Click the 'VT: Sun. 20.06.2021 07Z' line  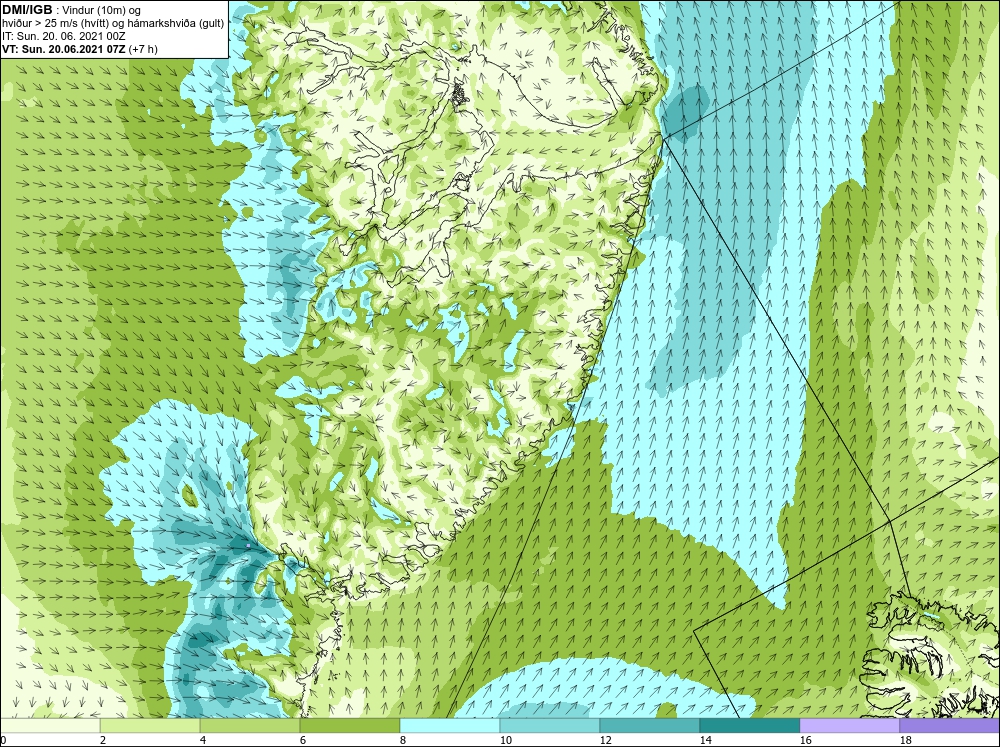click(80, 49)
